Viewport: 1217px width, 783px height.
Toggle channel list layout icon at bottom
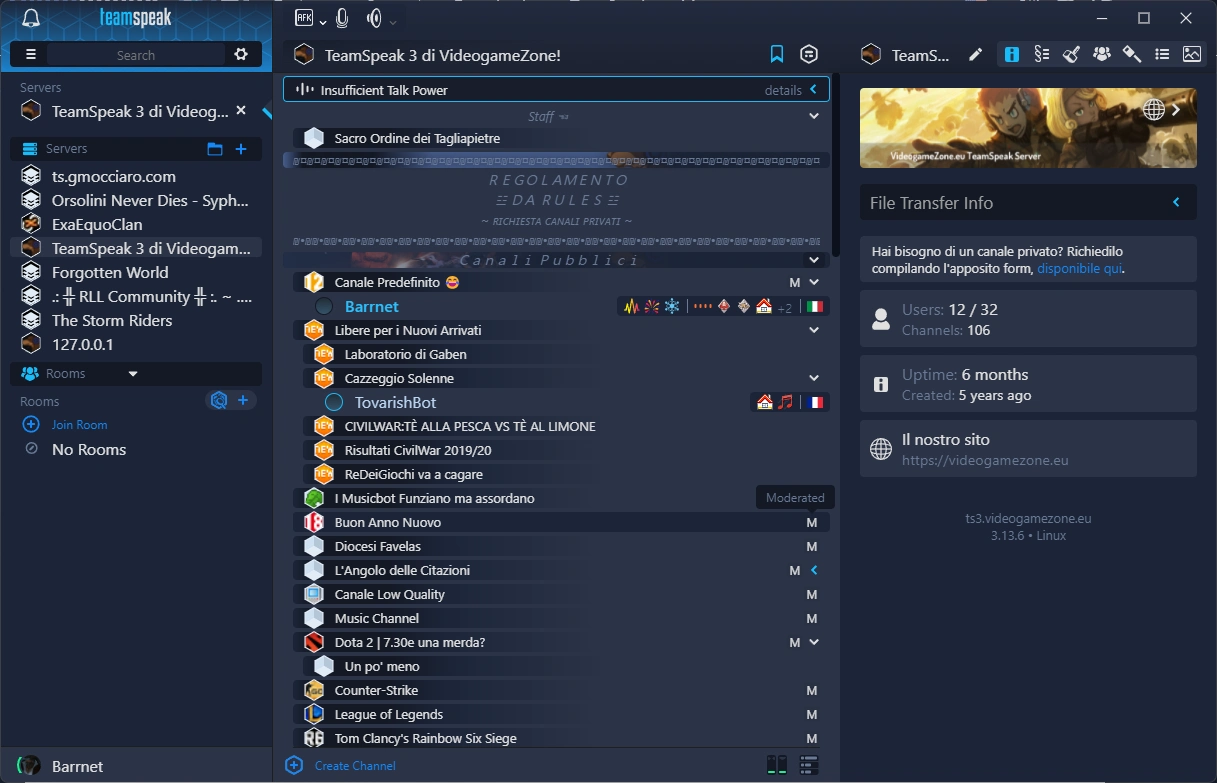[x=809, y=765]
